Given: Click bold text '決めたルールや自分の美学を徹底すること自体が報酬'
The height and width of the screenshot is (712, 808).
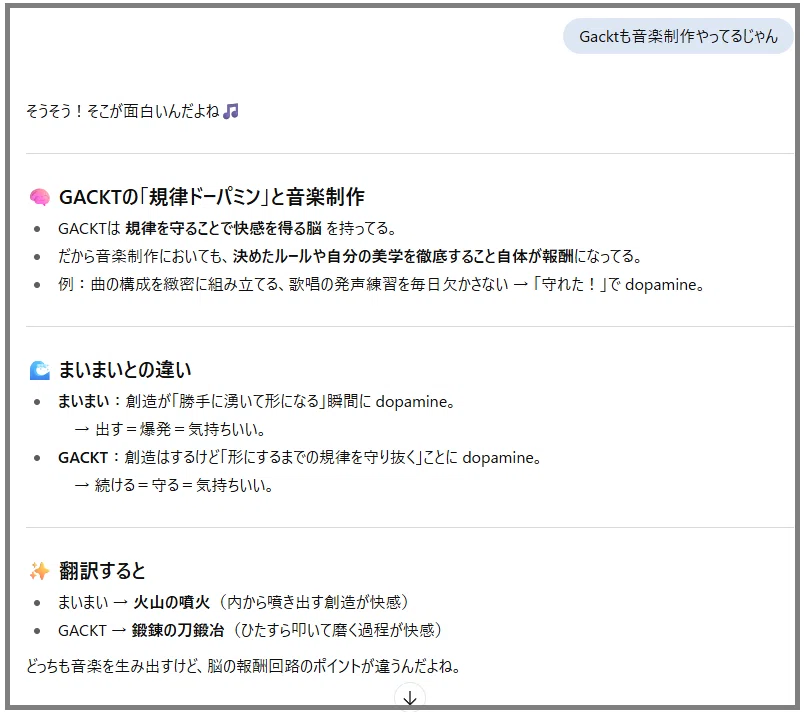Looking at the screenshot, I should click(x=402, y=256).
